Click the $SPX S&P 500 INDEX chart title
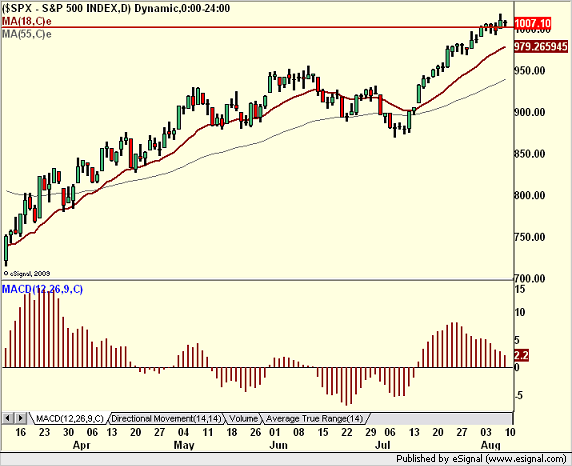This screenshot has height=466, width=572. click(116, 8)
